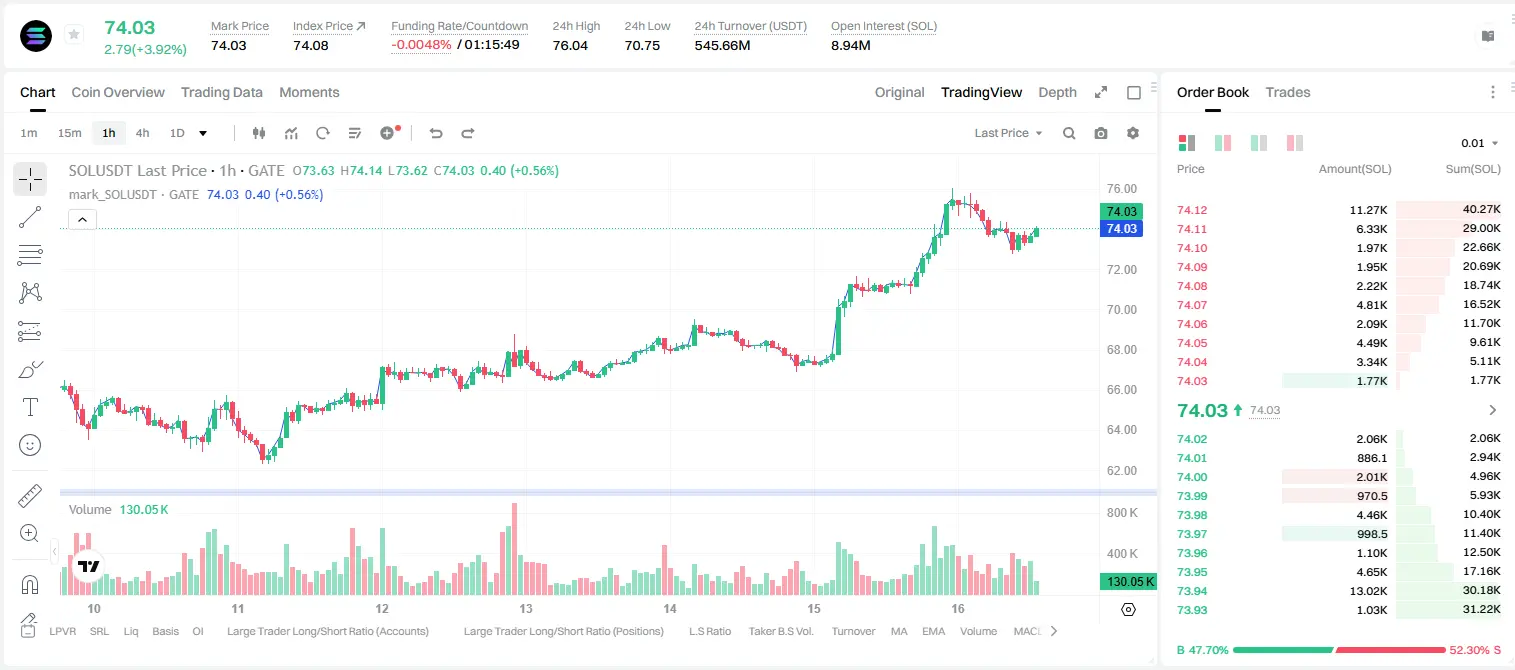Select the 4h timeframe

143,133
